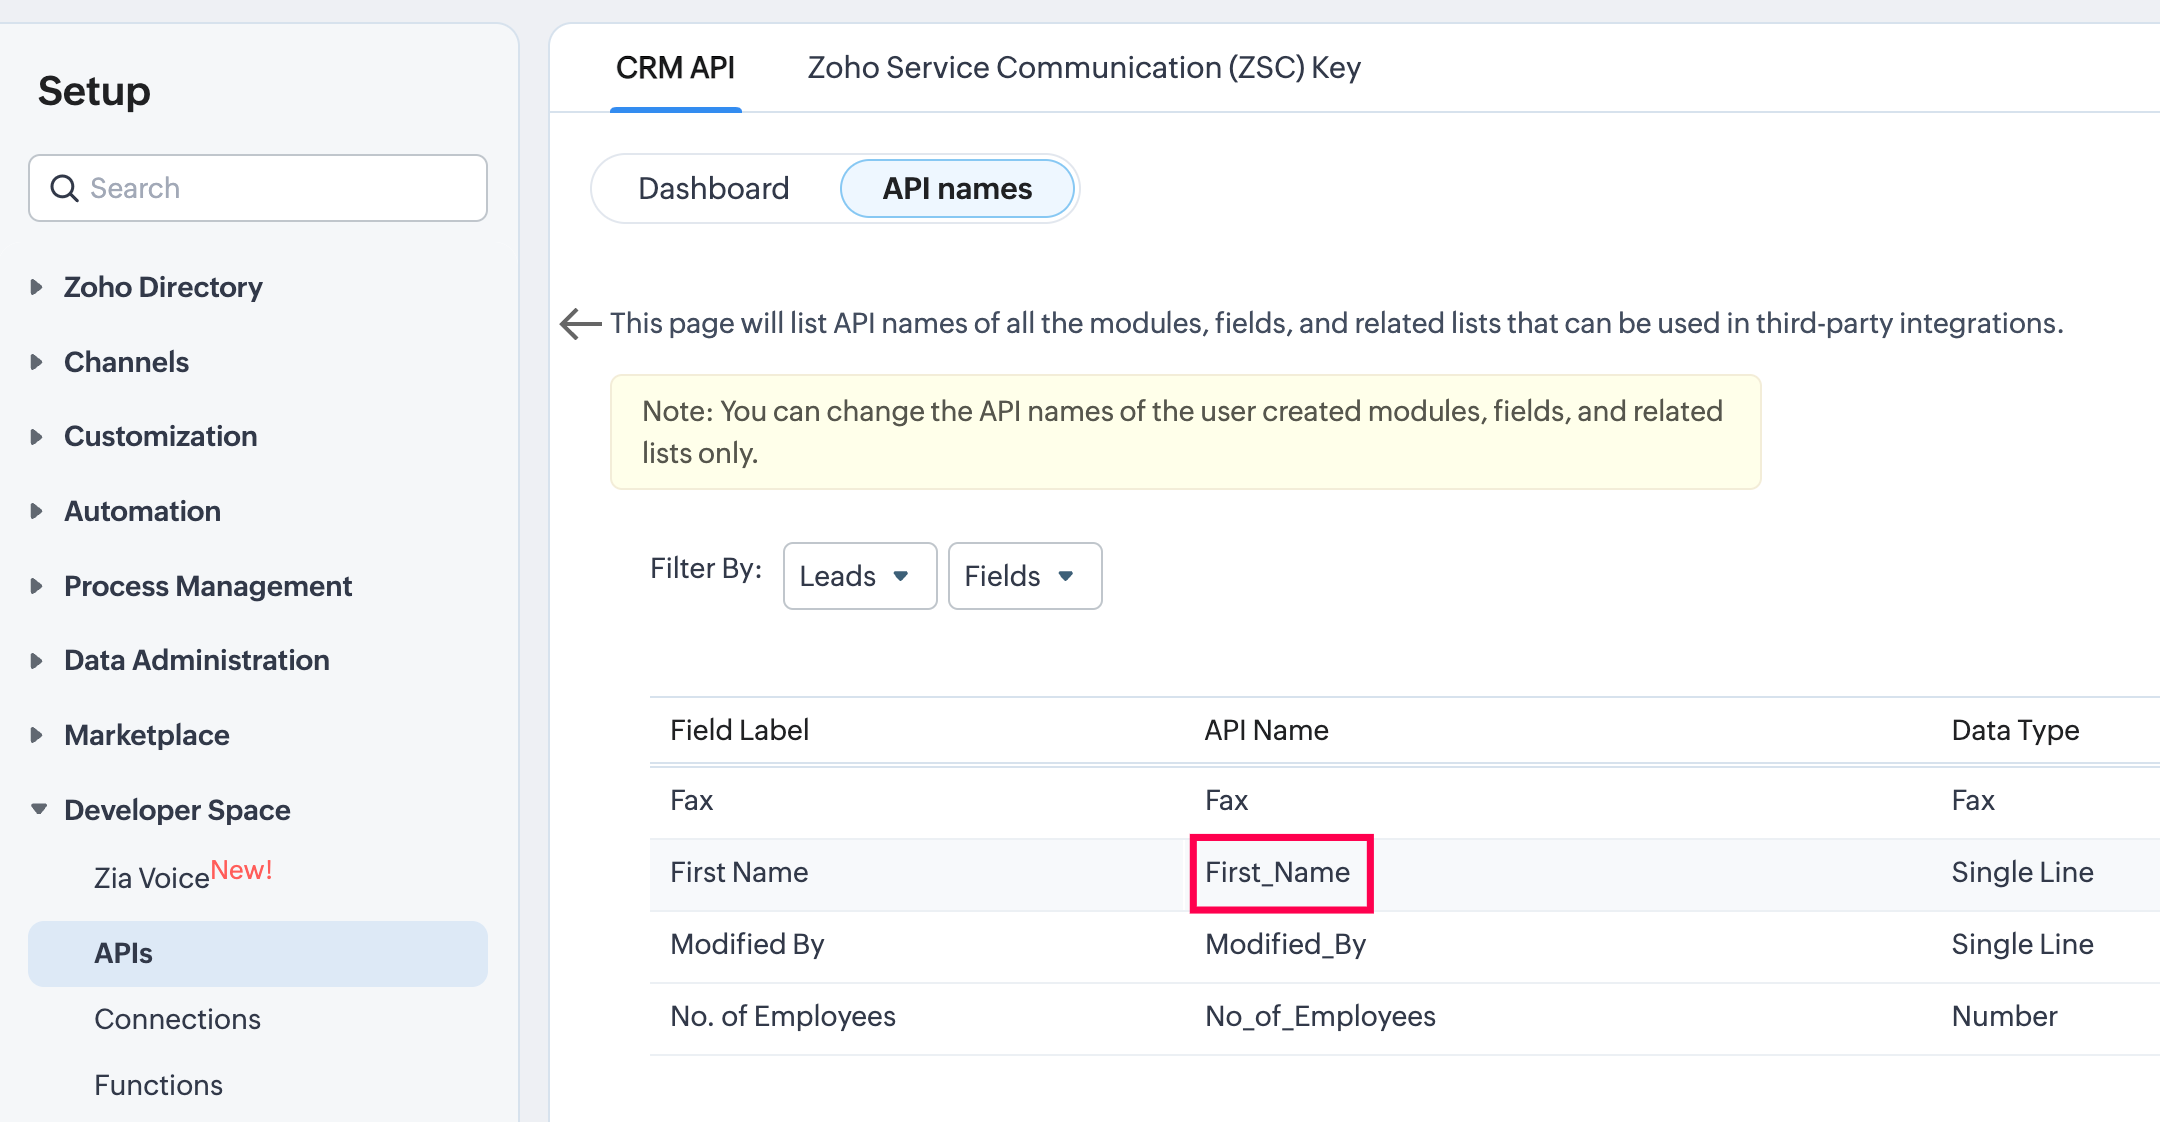Open the Fields filter dropdown
The width and height of the screenshot is (2160, 1122).
point(1024,576)
